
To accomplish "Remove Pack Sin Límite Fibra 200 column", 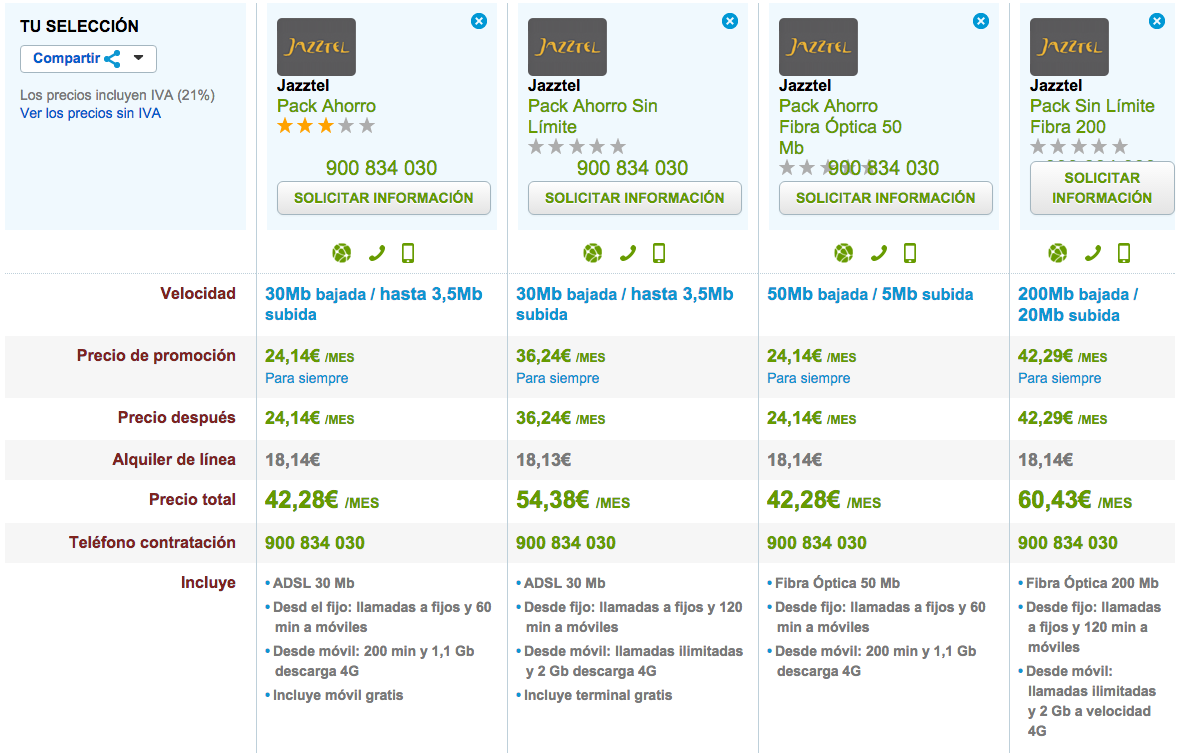I will click(1157, 21).
